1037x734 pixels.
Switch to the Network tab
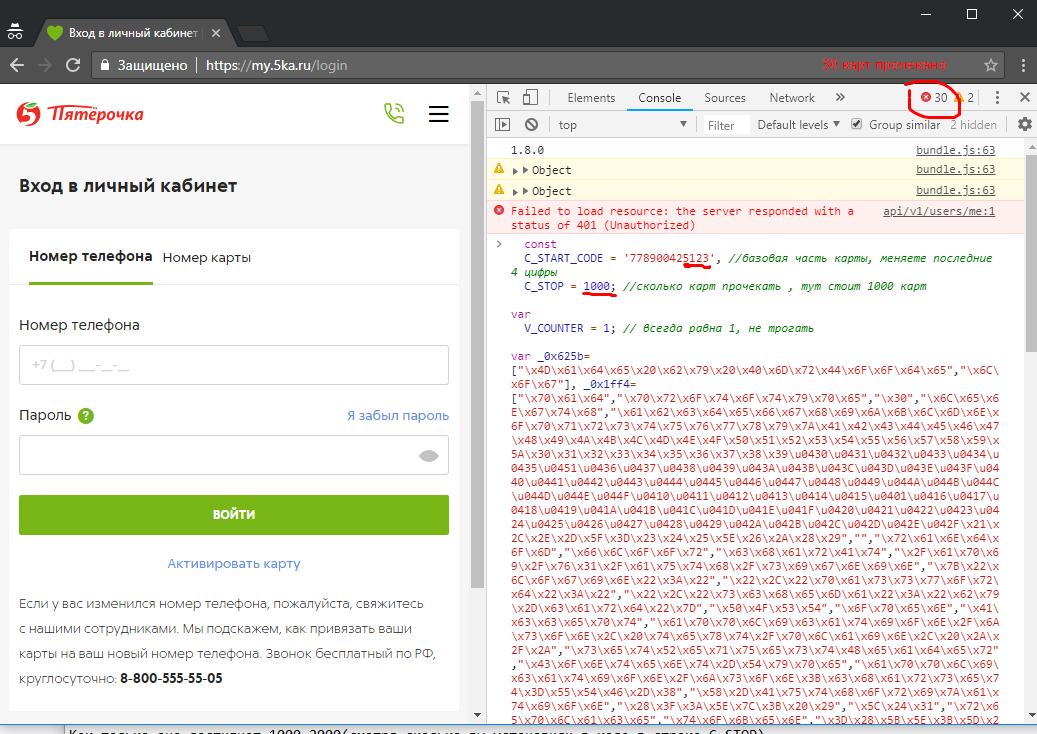(792, 98)
